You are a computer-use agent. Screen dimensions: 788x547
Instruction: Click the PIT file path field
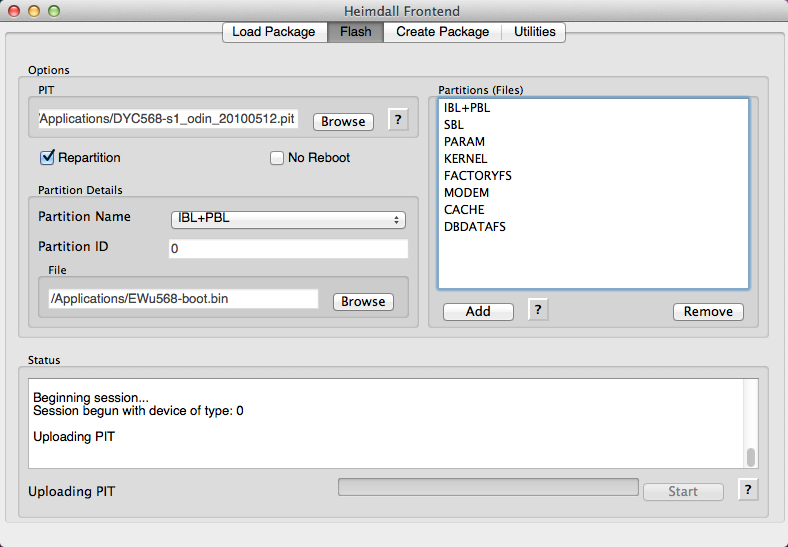point(168,119)
